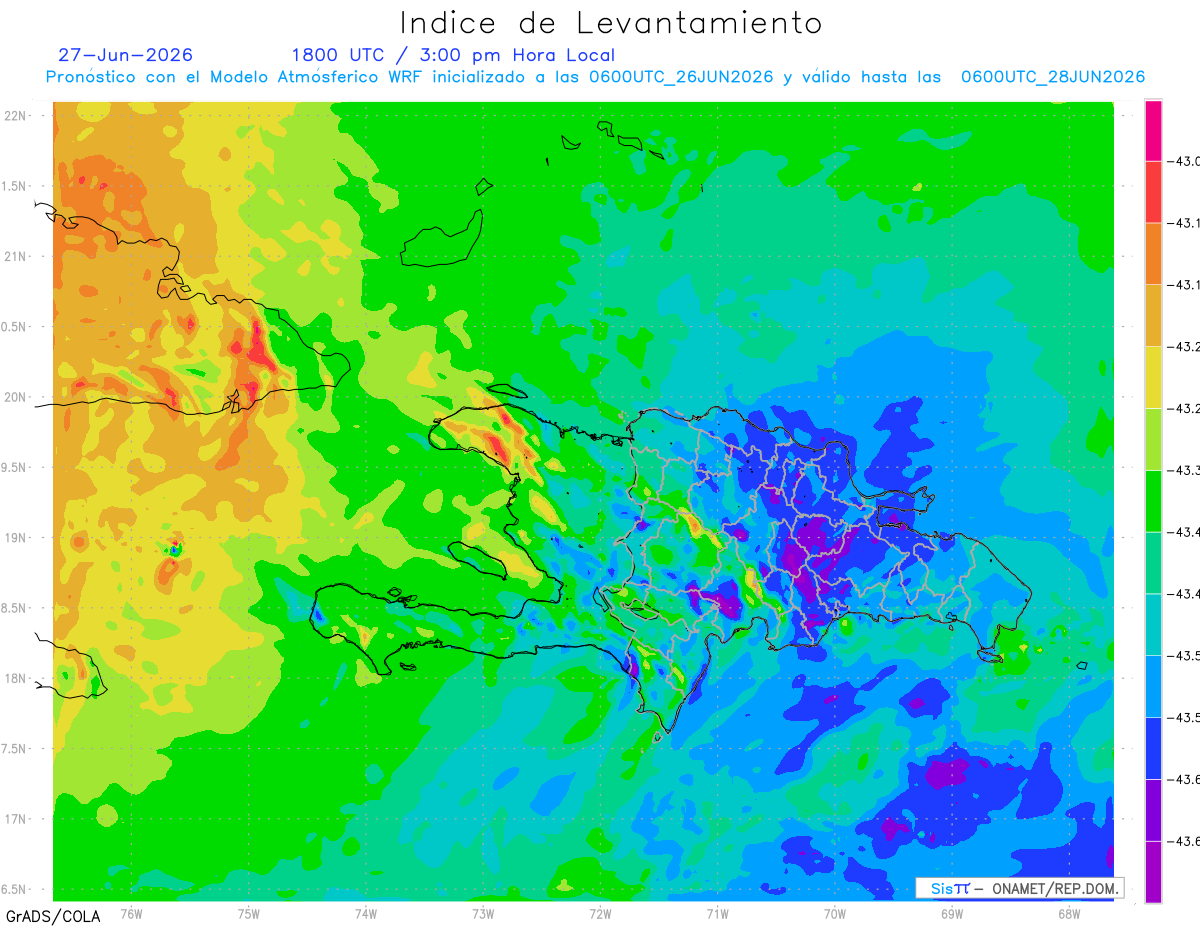Click the '1800 UTC / 3:00 pm Hora Local' time
This screenshot has width=1200, height=927.
coord(453,55)
